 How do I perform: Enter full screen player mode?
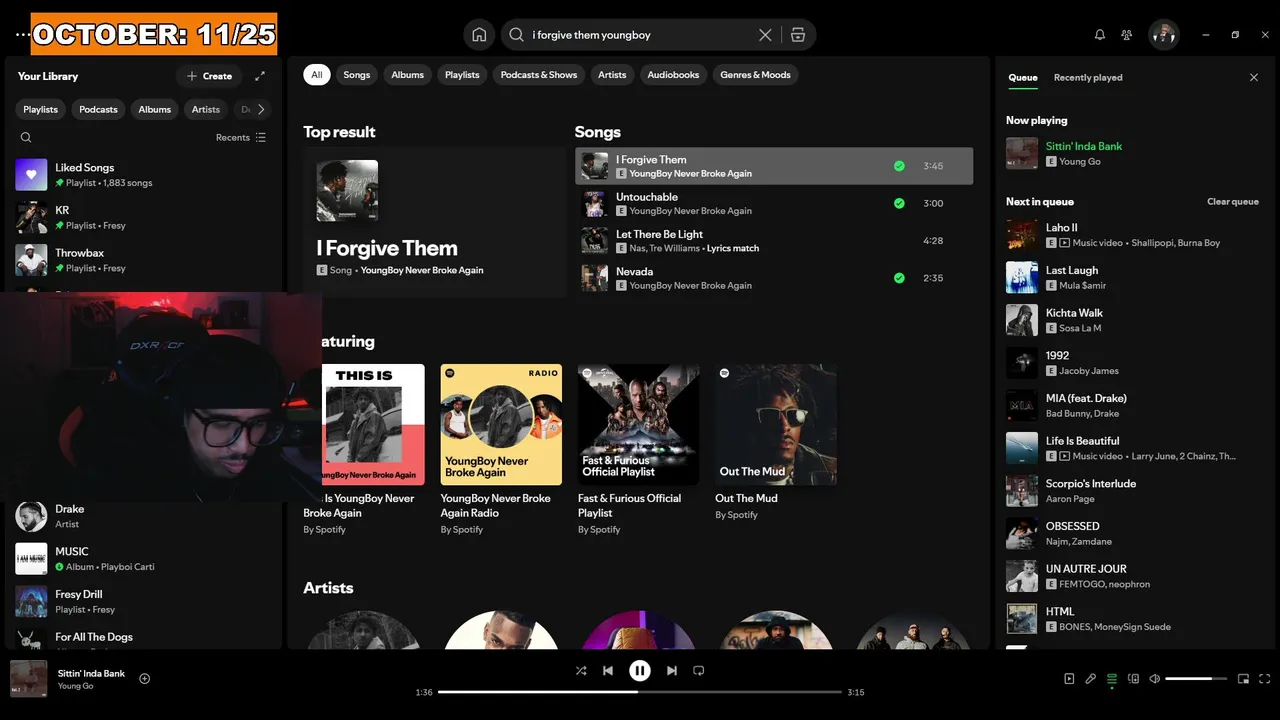1265,679
